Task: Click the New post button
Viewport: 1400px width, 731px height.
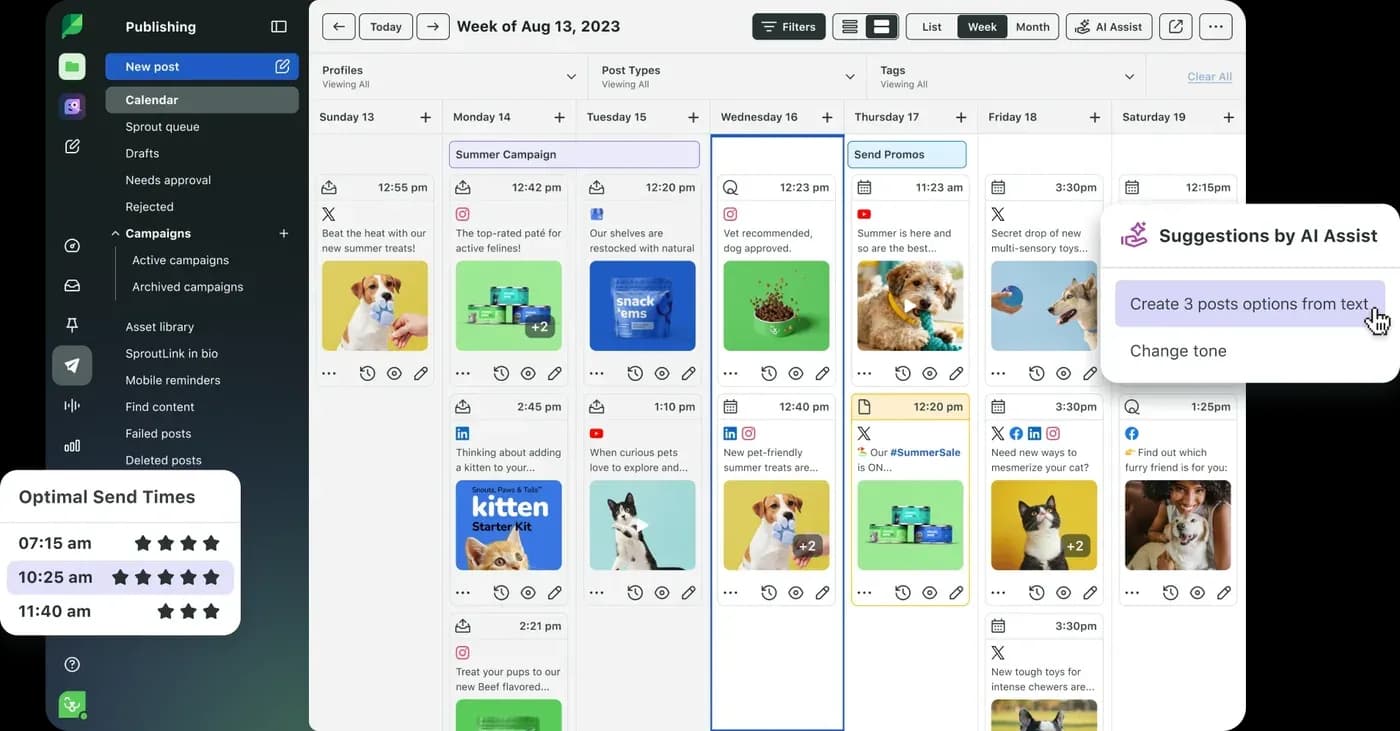Action: [x=202, y=67]
